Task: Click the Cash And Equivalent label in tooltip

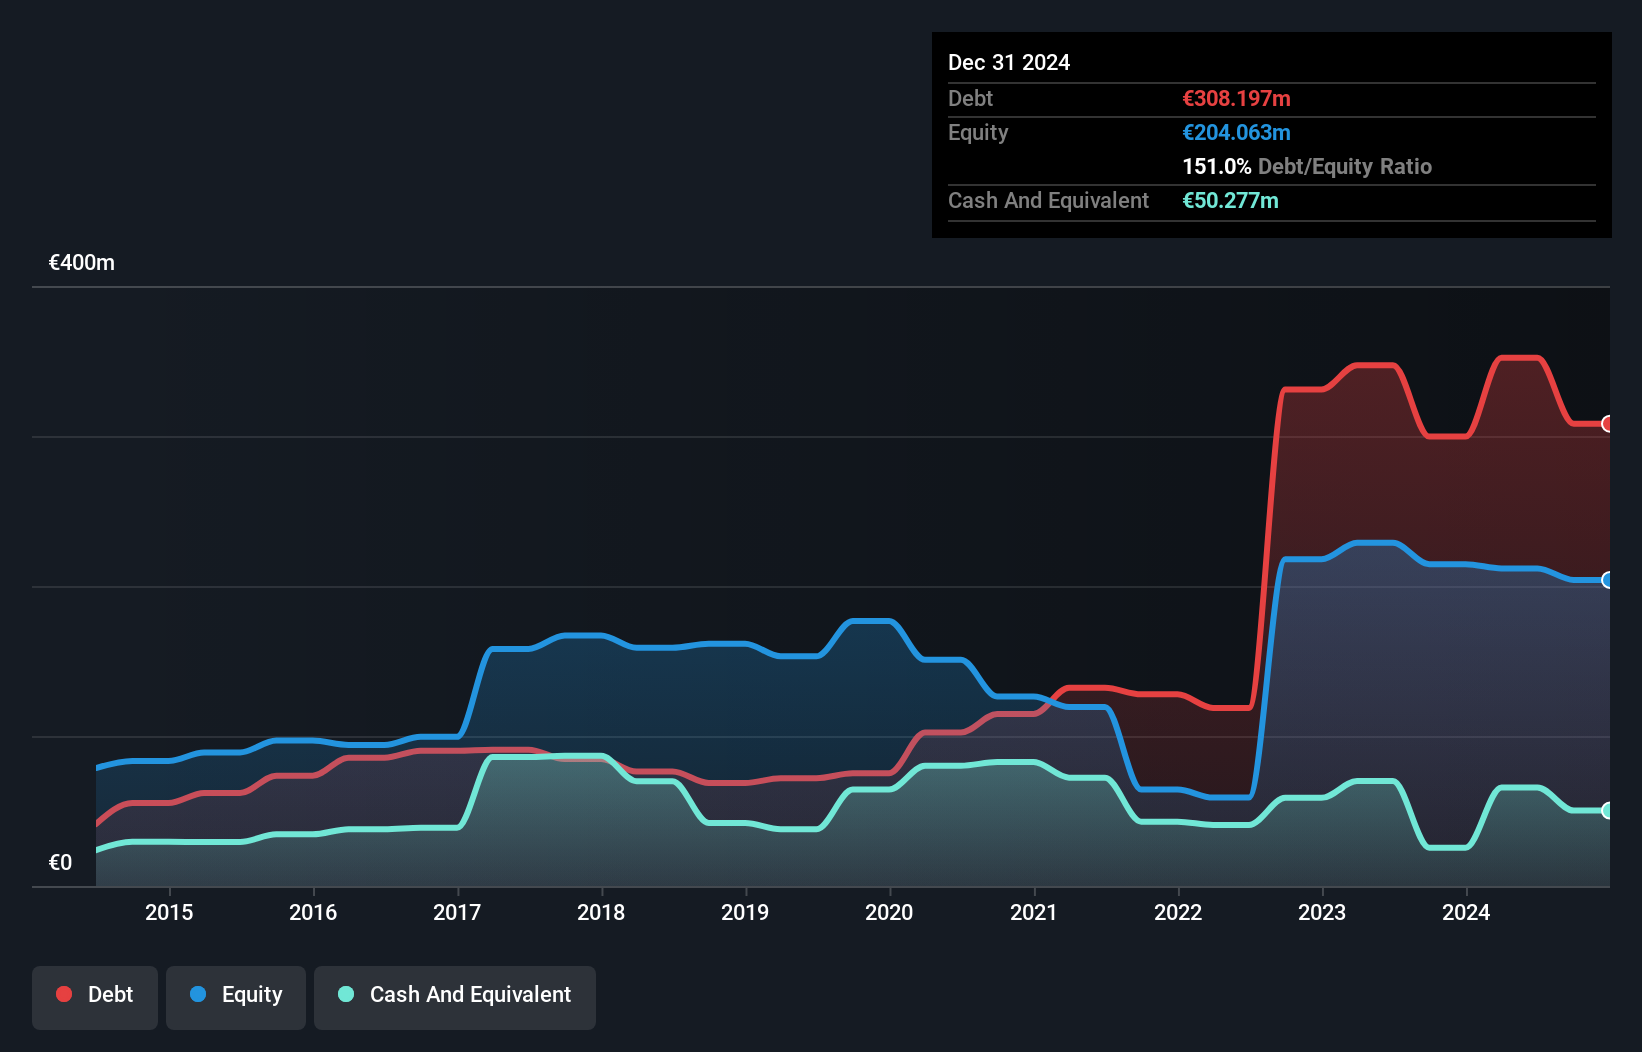Action: tap(1048, 200)
